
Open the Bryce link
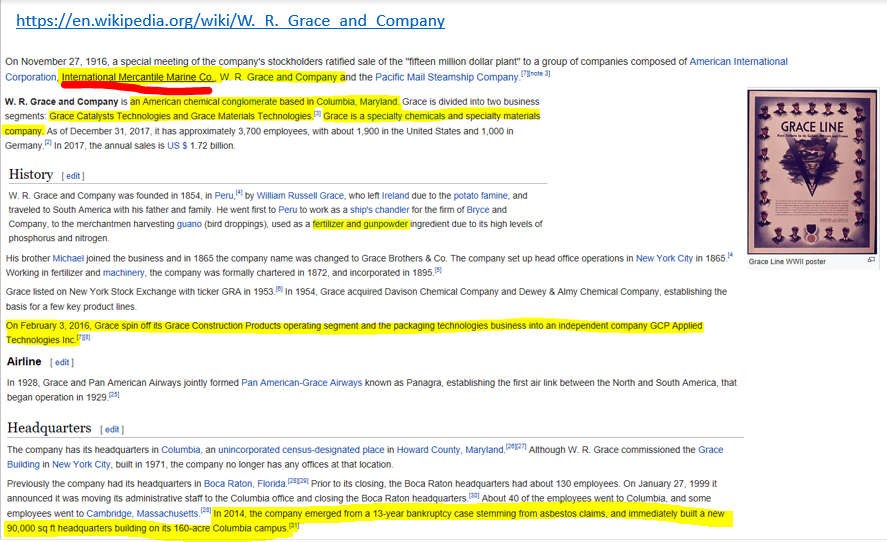coord(478,209)
